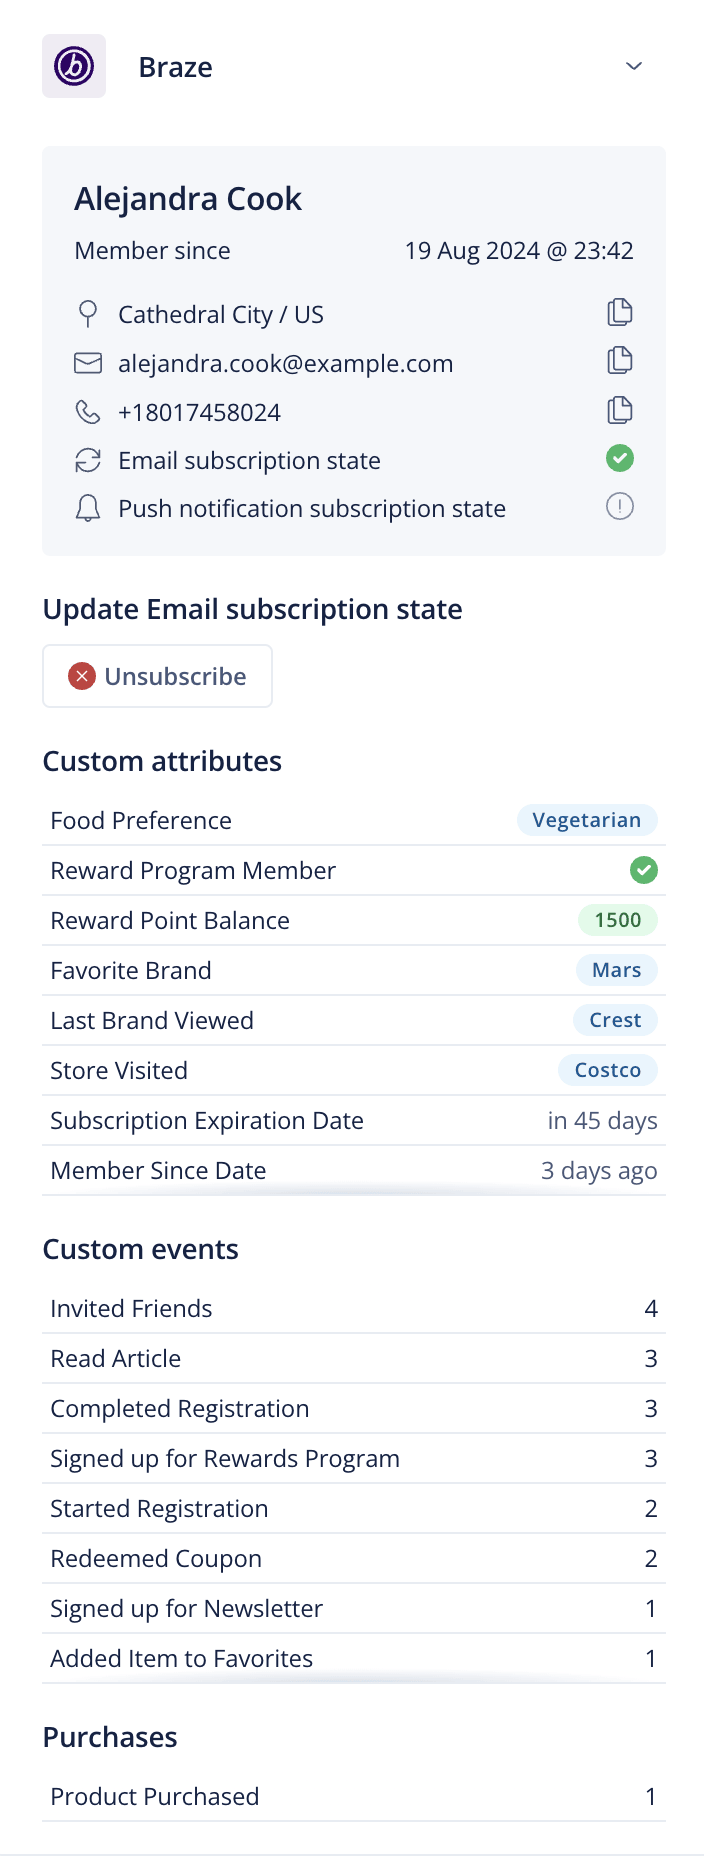Click the Mars favorite brand tag

click(x=616, y=971)
